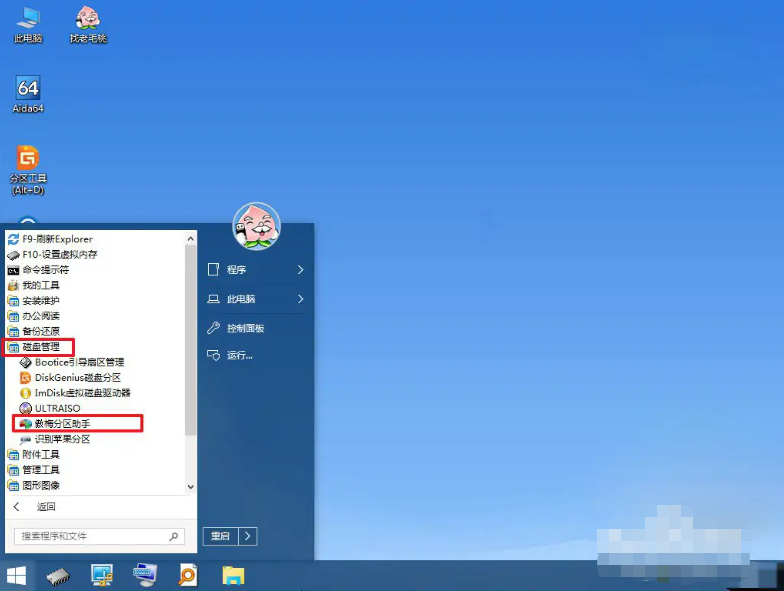
Task: Start ULTRAISO from the program list
Action: click(56, 408)
